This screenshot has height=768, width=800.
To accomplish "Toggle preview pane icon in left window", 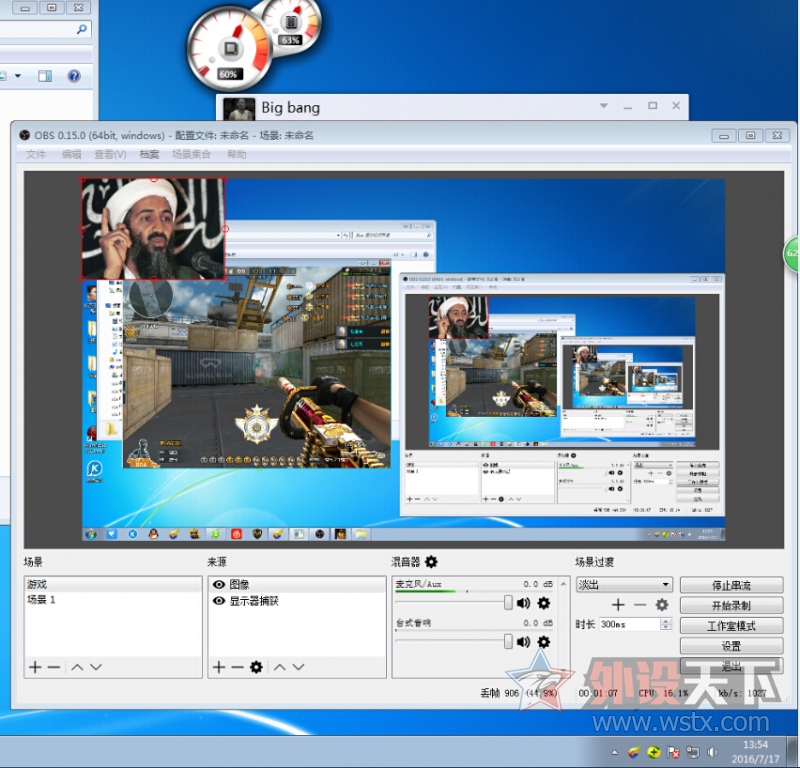I will coord(45,76).
